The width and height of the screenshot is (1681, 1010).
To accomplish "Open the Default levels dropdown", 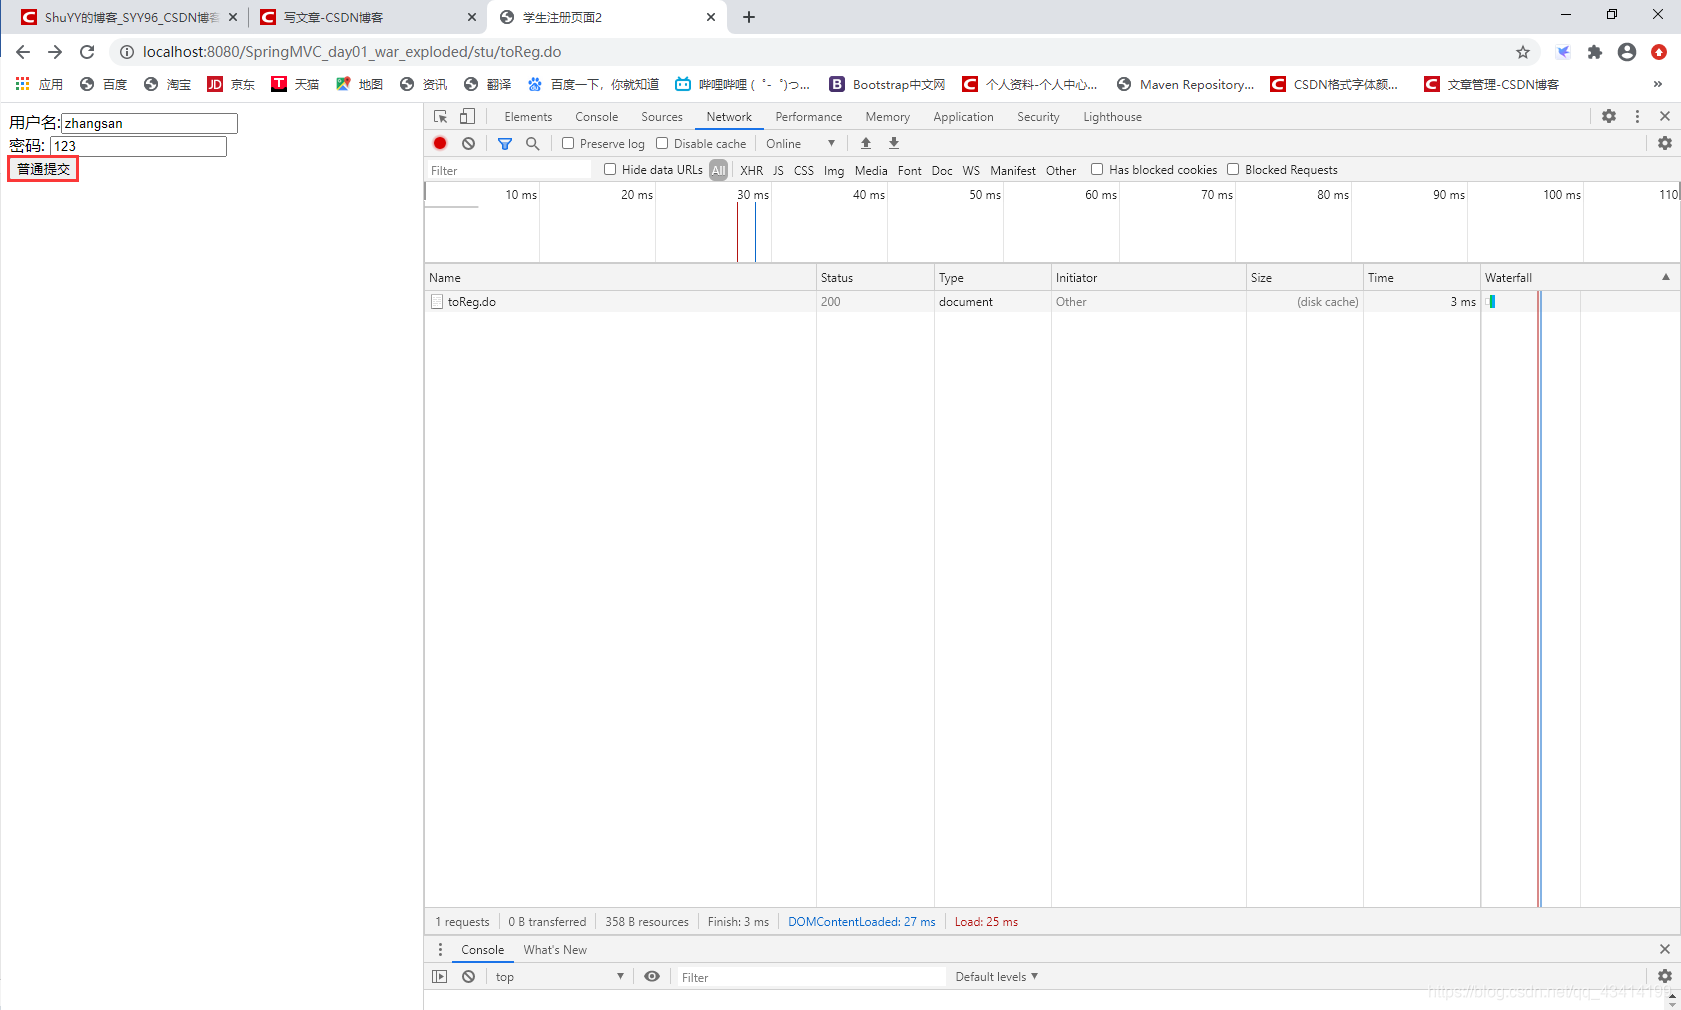I will click(x=997, y=976).
